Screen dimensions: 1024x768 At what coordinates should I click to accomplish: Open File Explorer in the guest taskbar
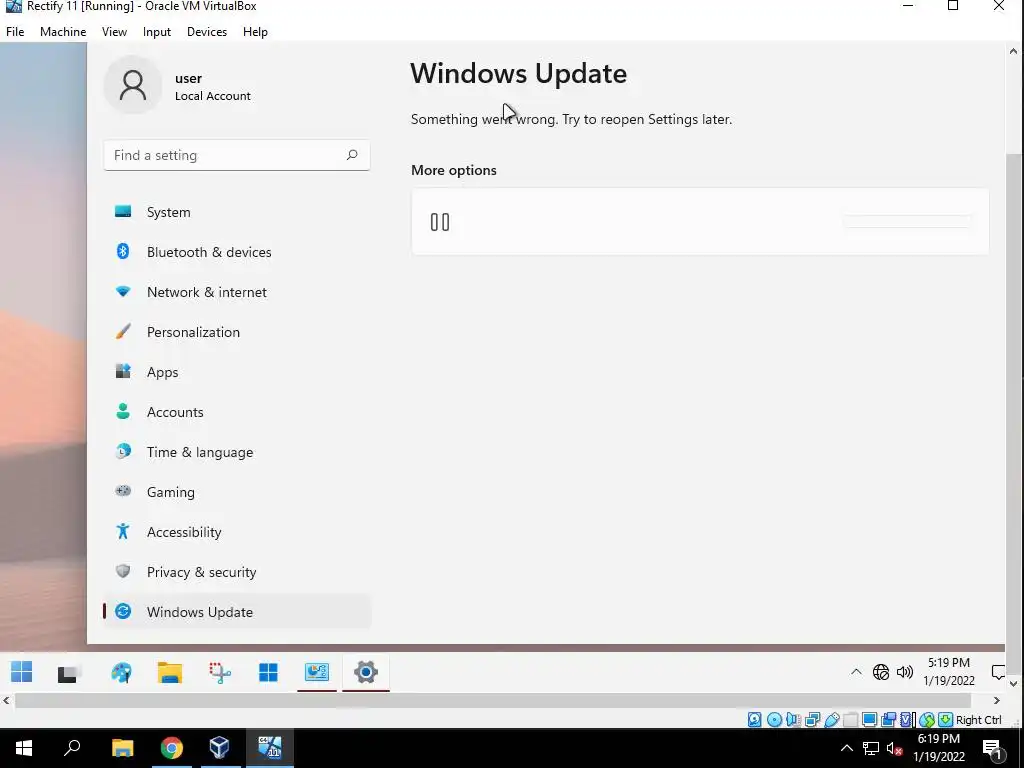pyautogui.click(x=170, y=673)
